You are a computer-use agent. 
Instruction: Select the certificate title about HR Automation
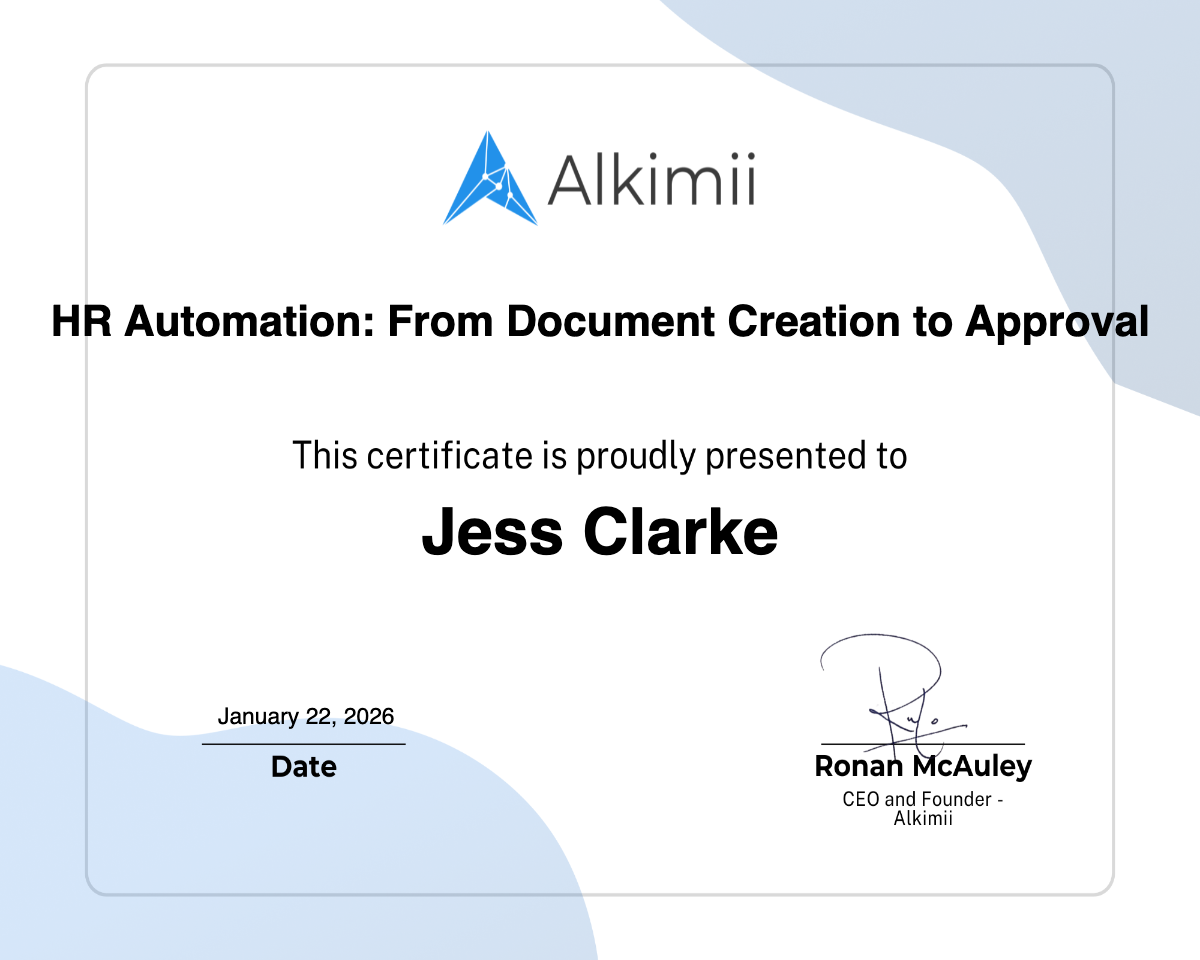600,322
